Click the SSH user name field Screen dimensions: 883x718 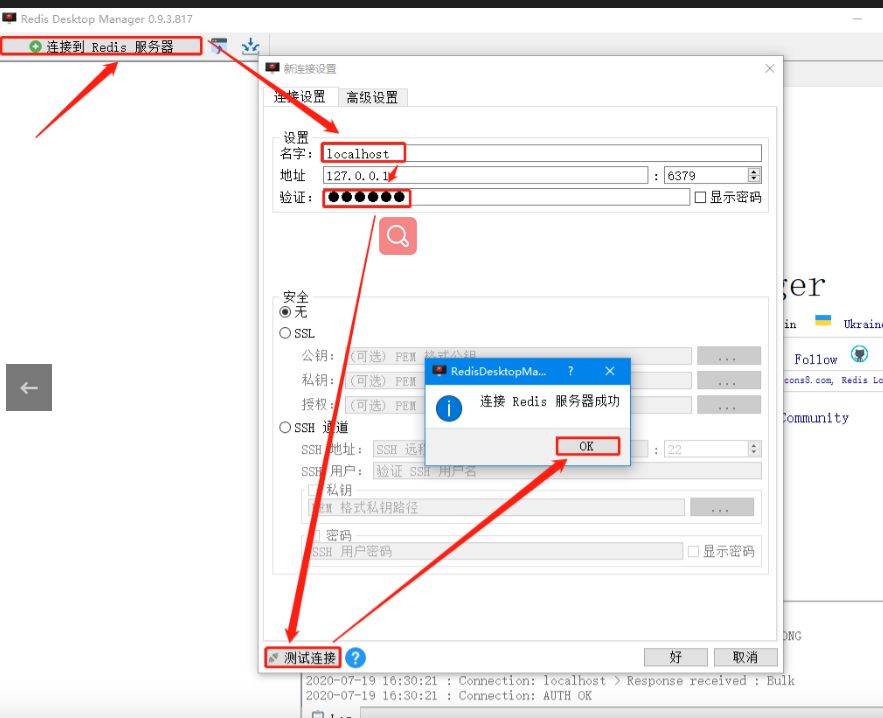pos(567,471)
